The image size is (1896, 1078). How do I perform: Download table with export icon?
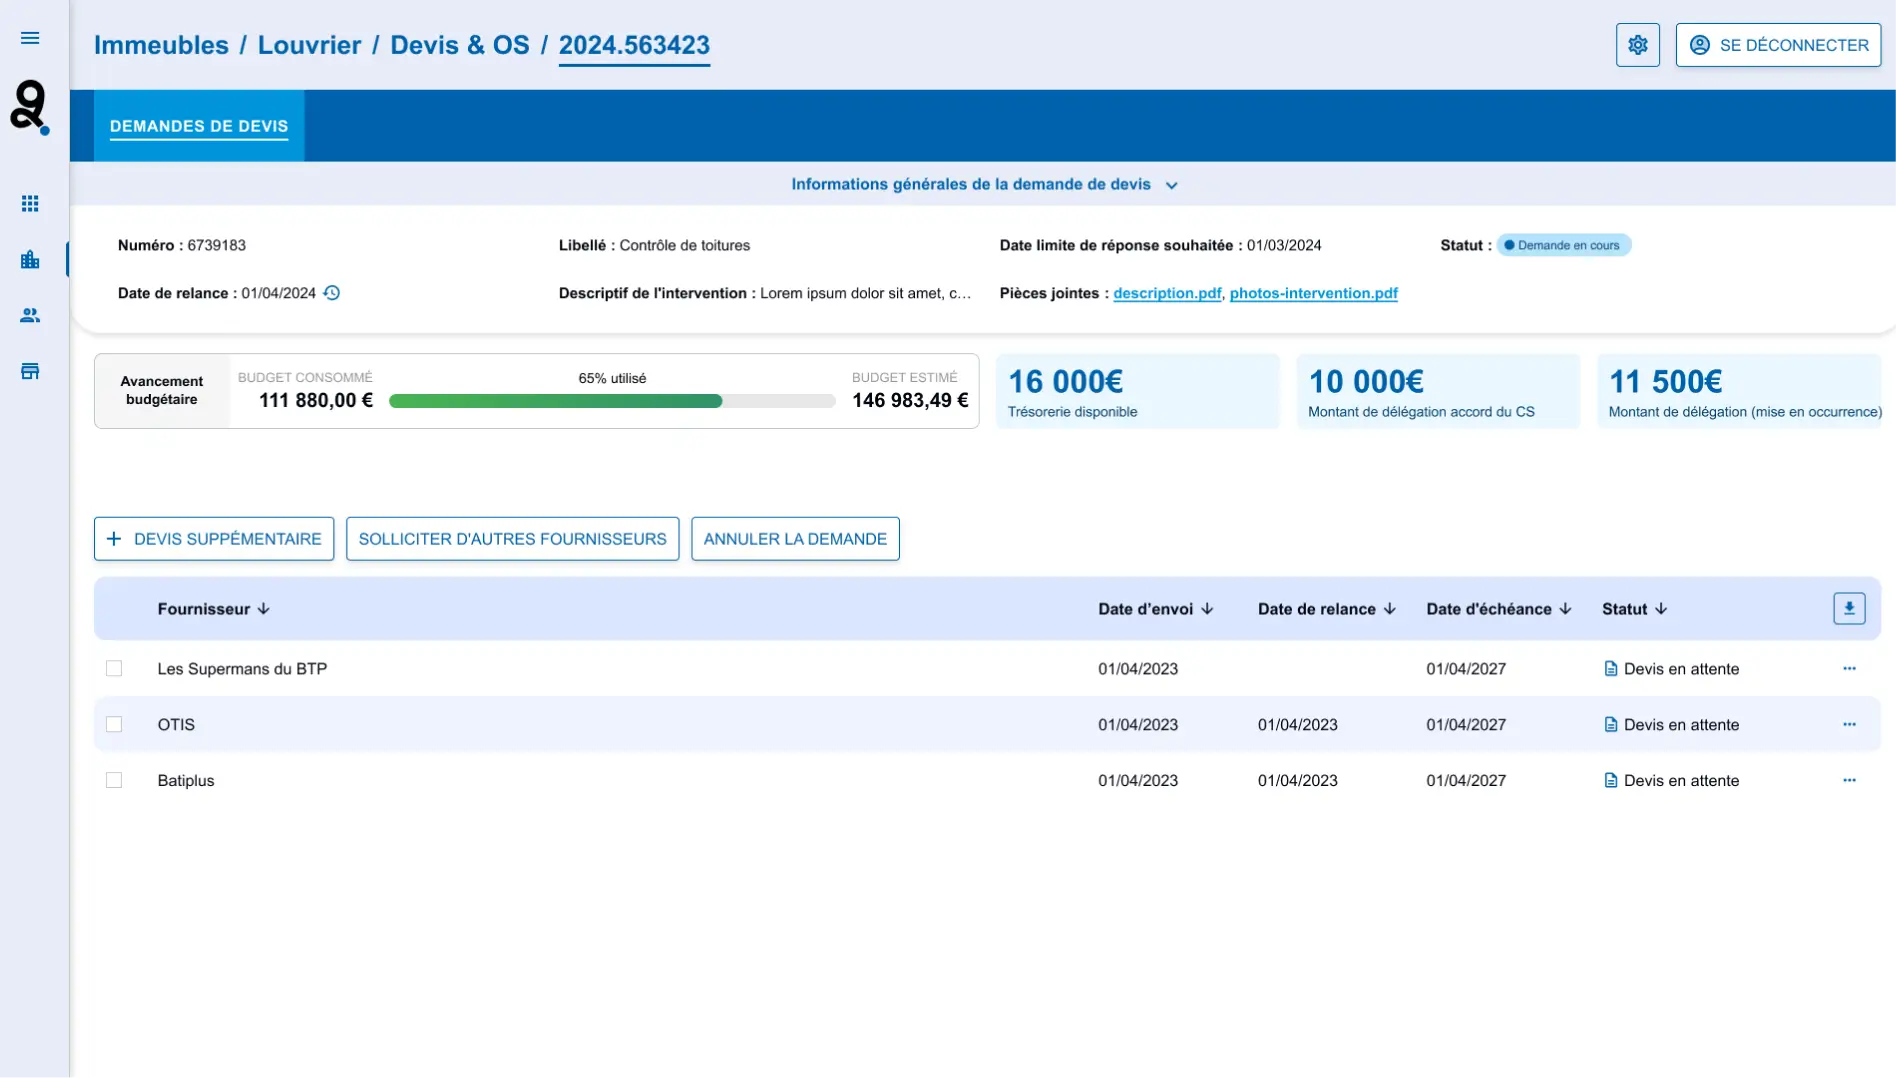(x=1849, y=608)
